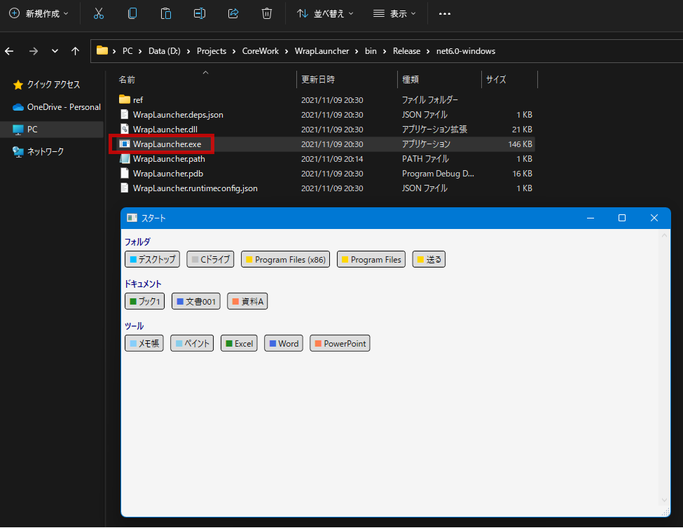The height and width of the screenshot is (528, 683).
Task: Select クイック アクセス in the sidebar
Action: 53,85
